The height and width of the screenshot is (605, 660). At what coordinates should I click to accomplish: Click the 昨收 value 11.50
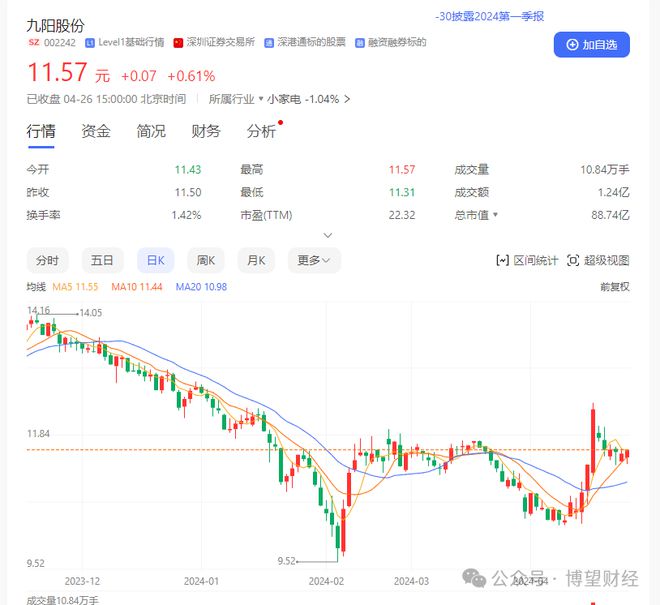pyautogui.click(x=188, y=192)
